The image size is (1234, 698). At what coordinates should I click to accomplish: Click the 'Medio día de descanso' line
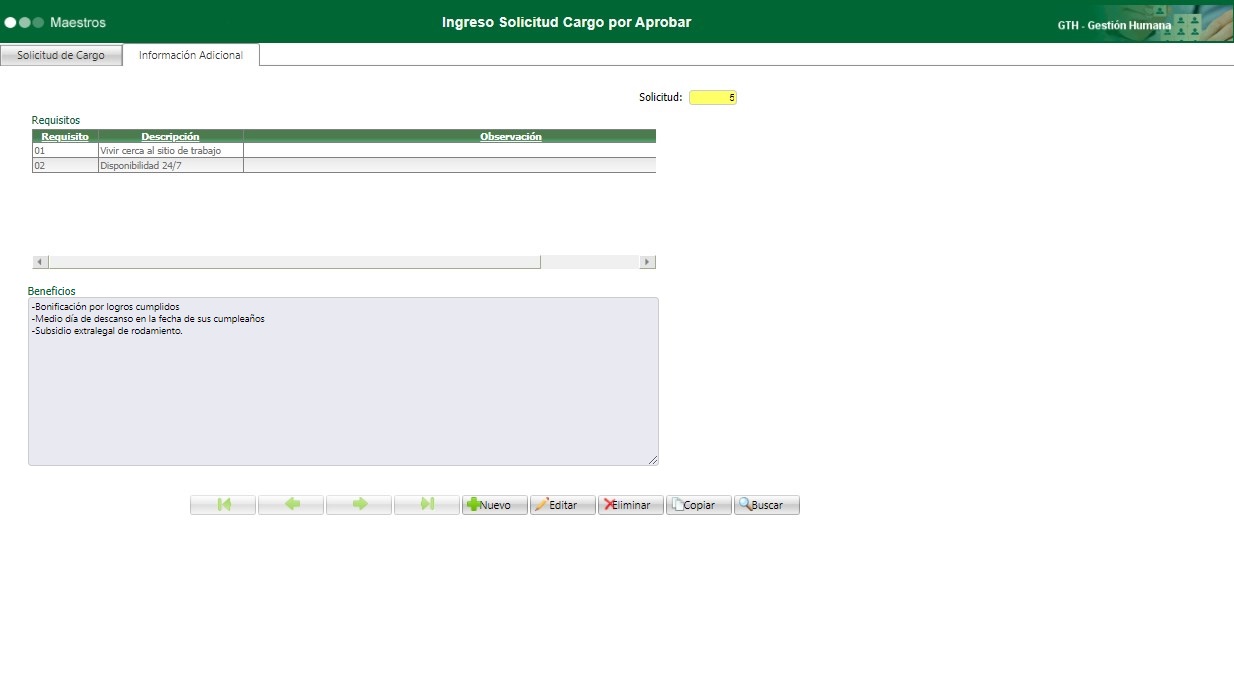[x=148, y=318]
